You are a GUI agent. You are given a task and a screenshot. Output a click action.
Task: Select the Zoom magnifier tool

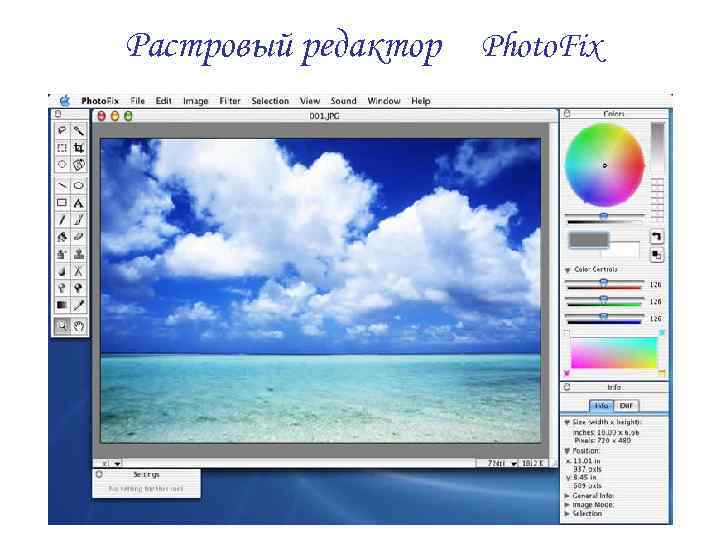(x=62, y=326)
